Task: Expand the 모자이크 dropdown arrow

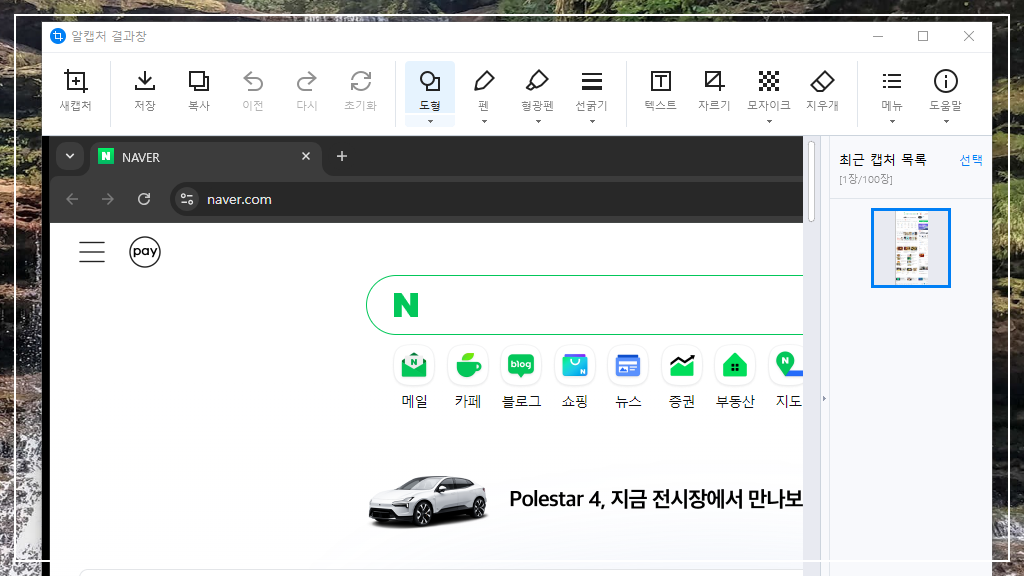Action: tap(769, 121)
